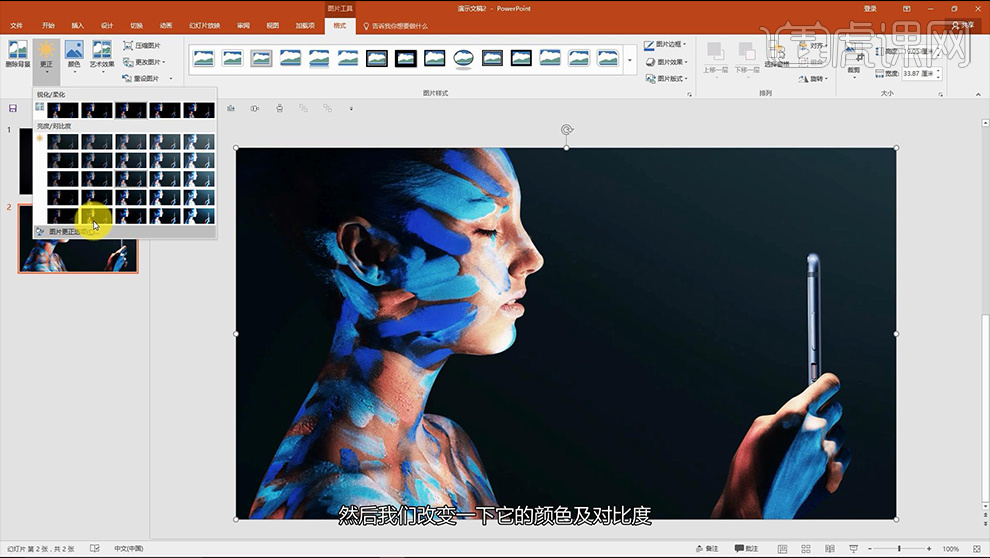This screenshot has width=990, height=558.
Task: Select the center brightness/contrast preset
Action: [x=131, y=179]
